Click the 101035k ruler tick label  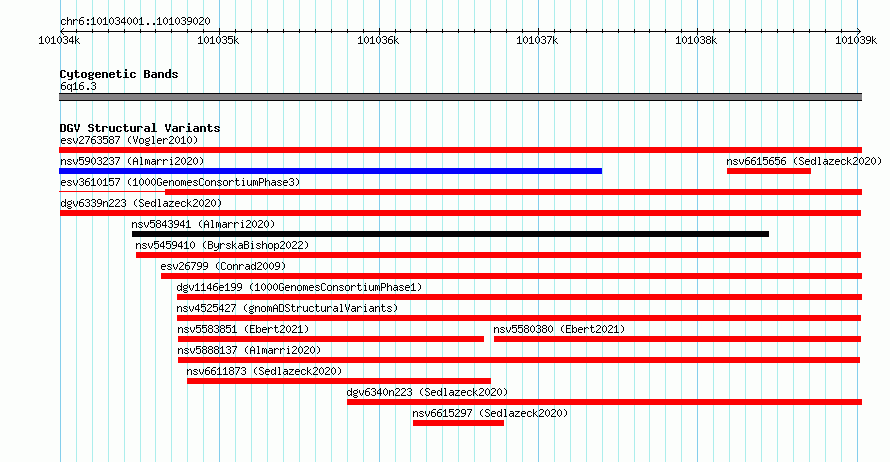[218, 40]
